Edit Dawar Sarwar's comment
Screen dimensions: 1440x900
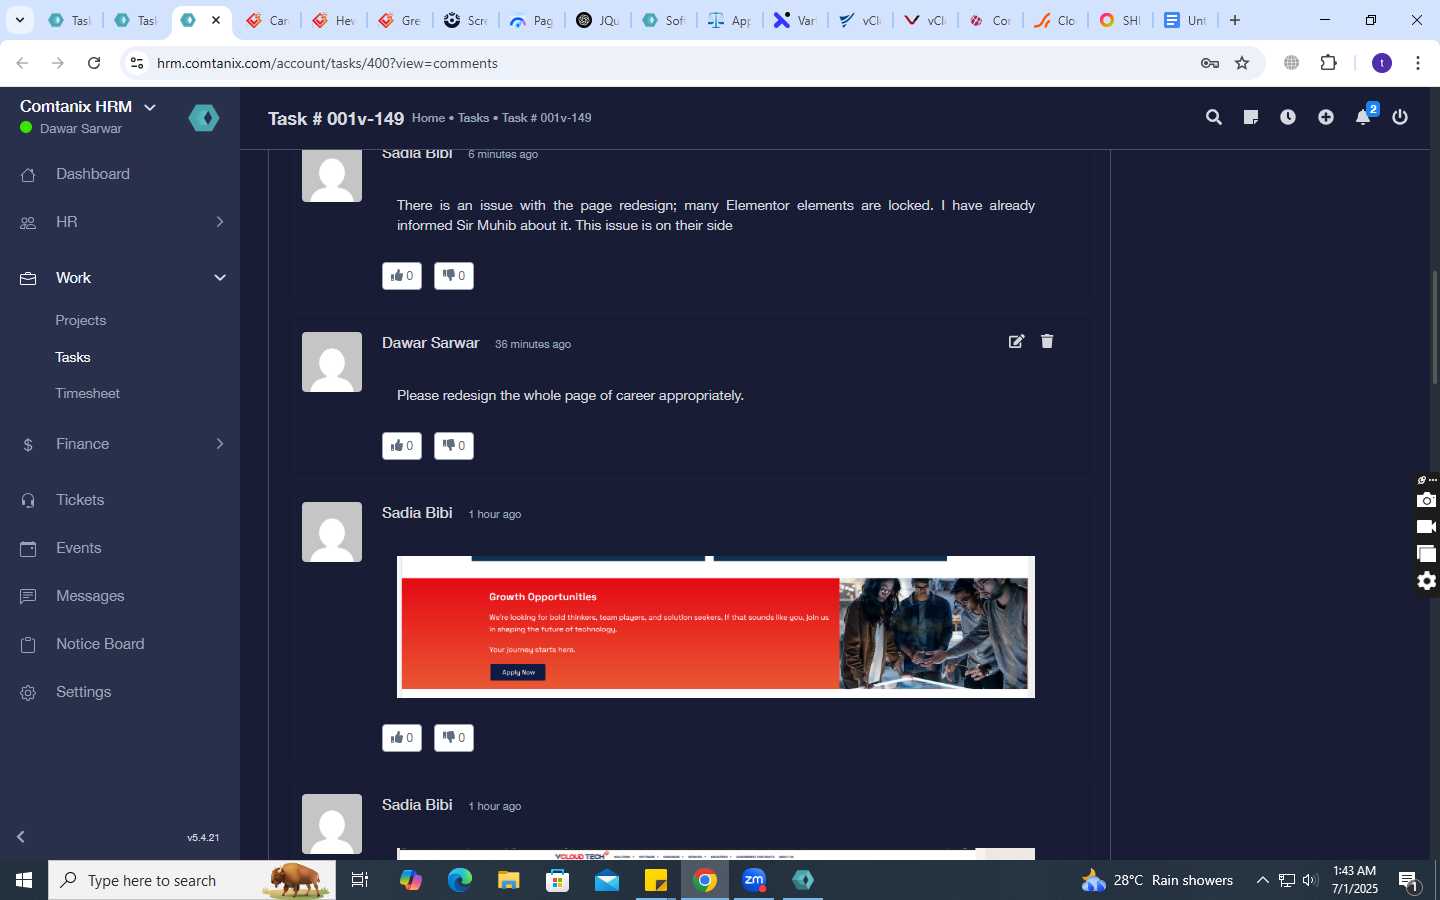[x=1016, y=341]
